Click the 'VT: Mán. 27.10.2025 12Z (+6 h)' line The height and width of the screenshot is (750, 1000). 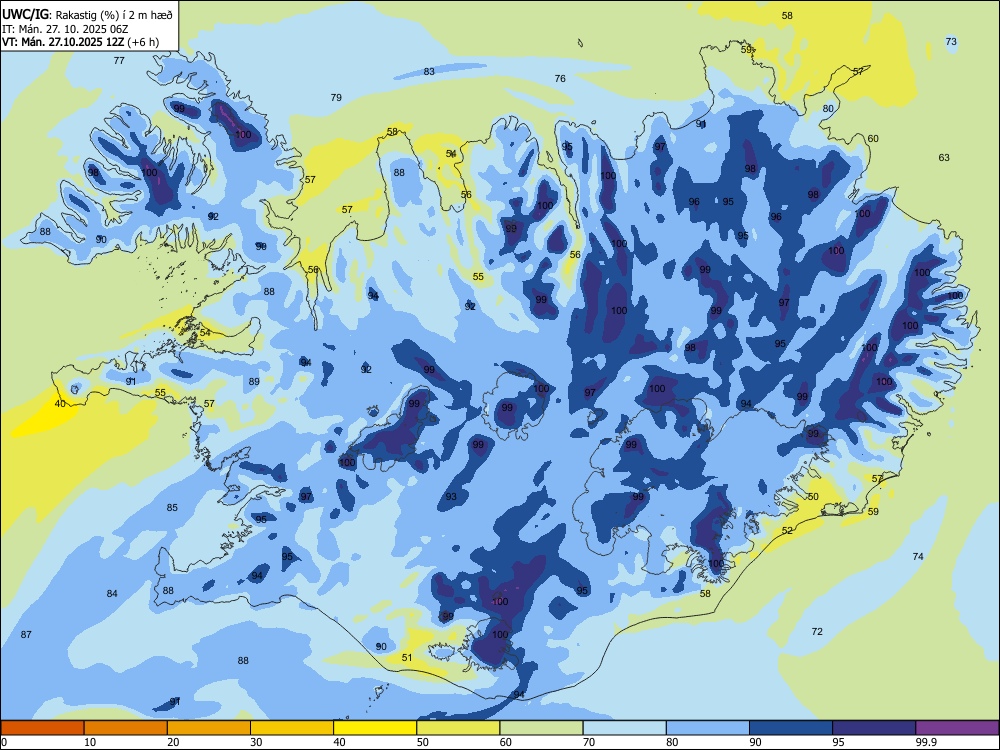[x=80, y=42]
